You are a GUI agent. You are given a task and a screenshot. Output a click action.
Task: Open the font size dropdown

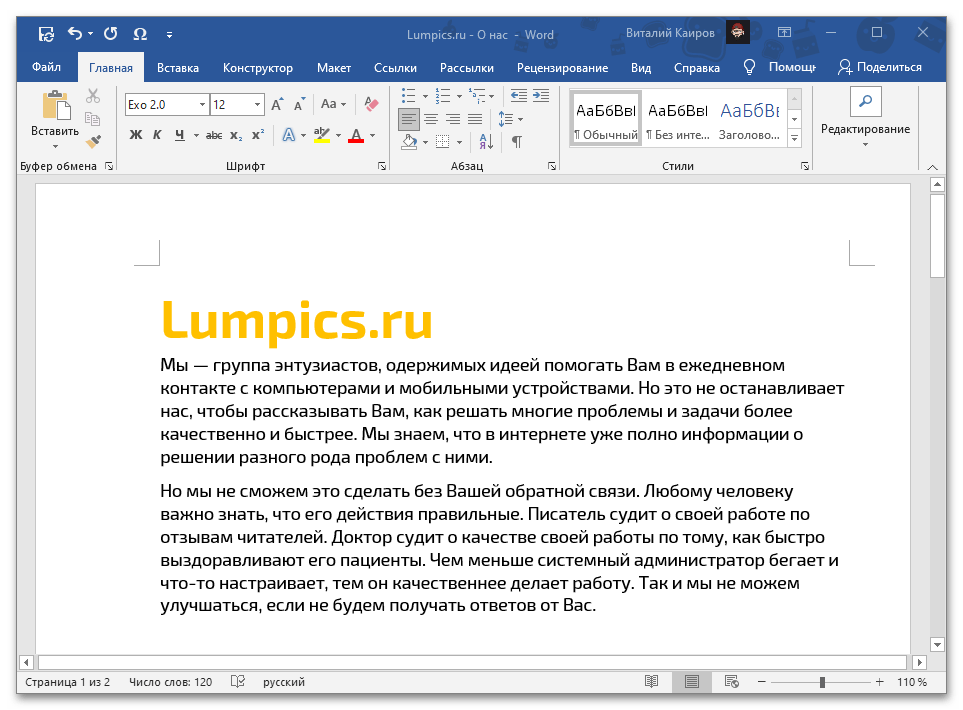tap(257, 104)
